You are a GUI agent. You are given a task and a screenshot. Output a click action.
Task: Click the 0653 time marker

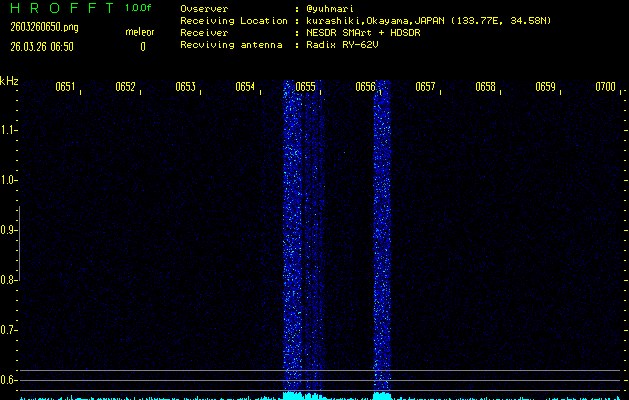coord(185,87)
